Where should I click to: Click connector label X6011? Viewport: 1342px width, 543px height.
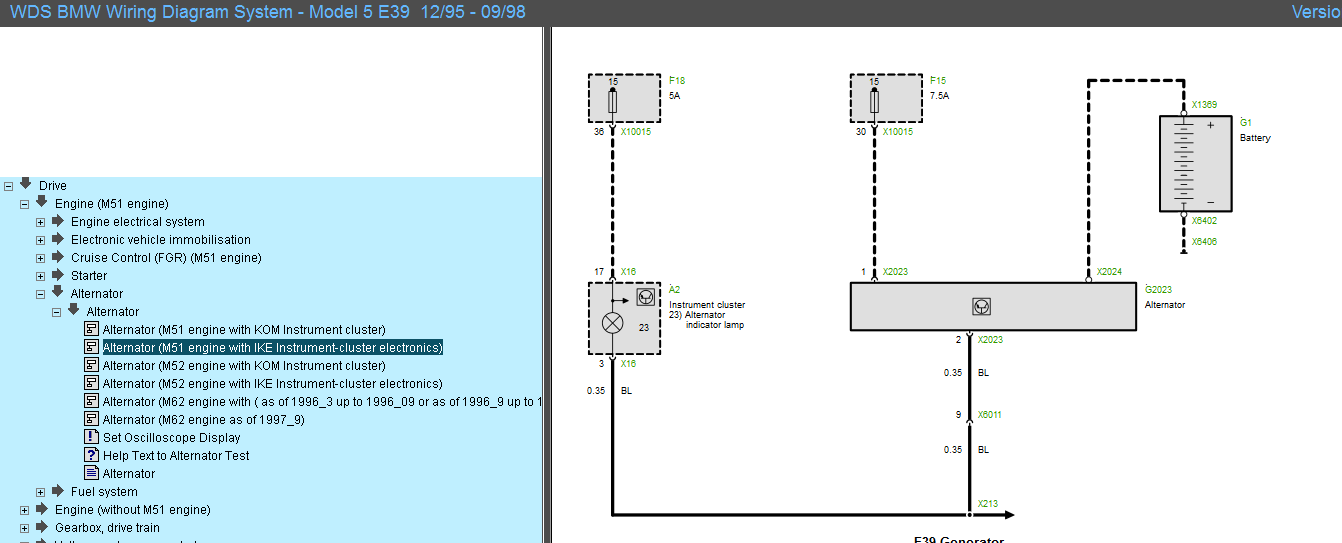pos(990,414)
